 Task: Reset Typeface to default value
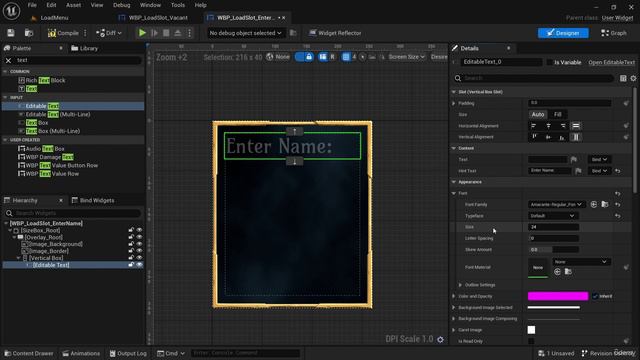pyautogui.click(x=618, y=216)
